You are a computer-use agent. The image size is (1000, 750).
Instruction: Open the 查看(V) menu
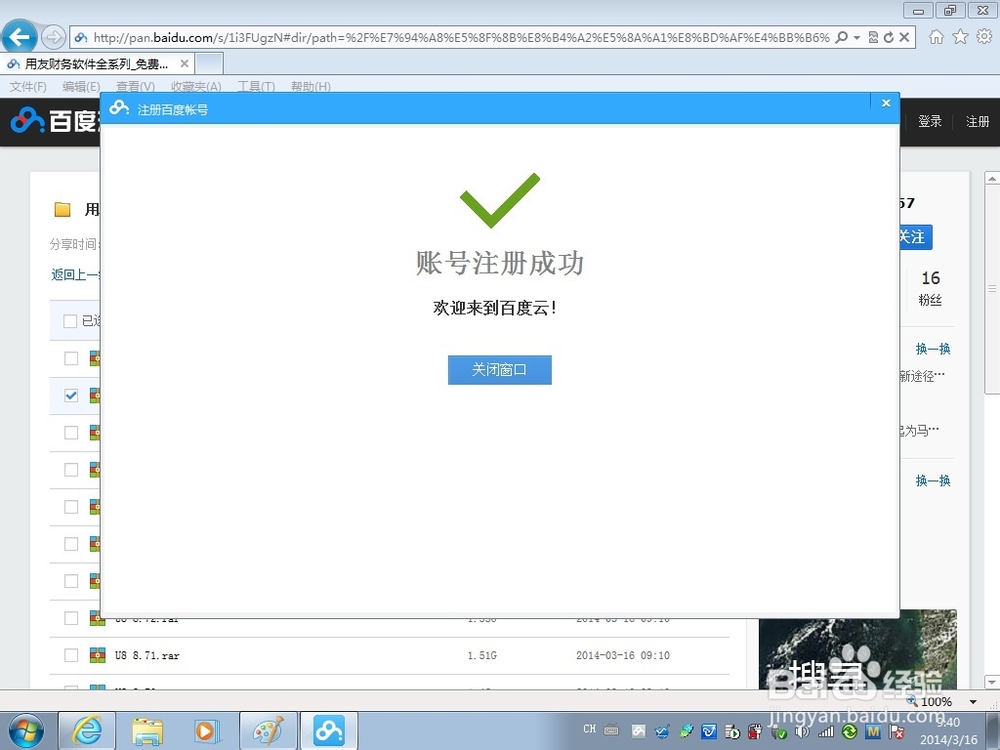coord(135,86)
